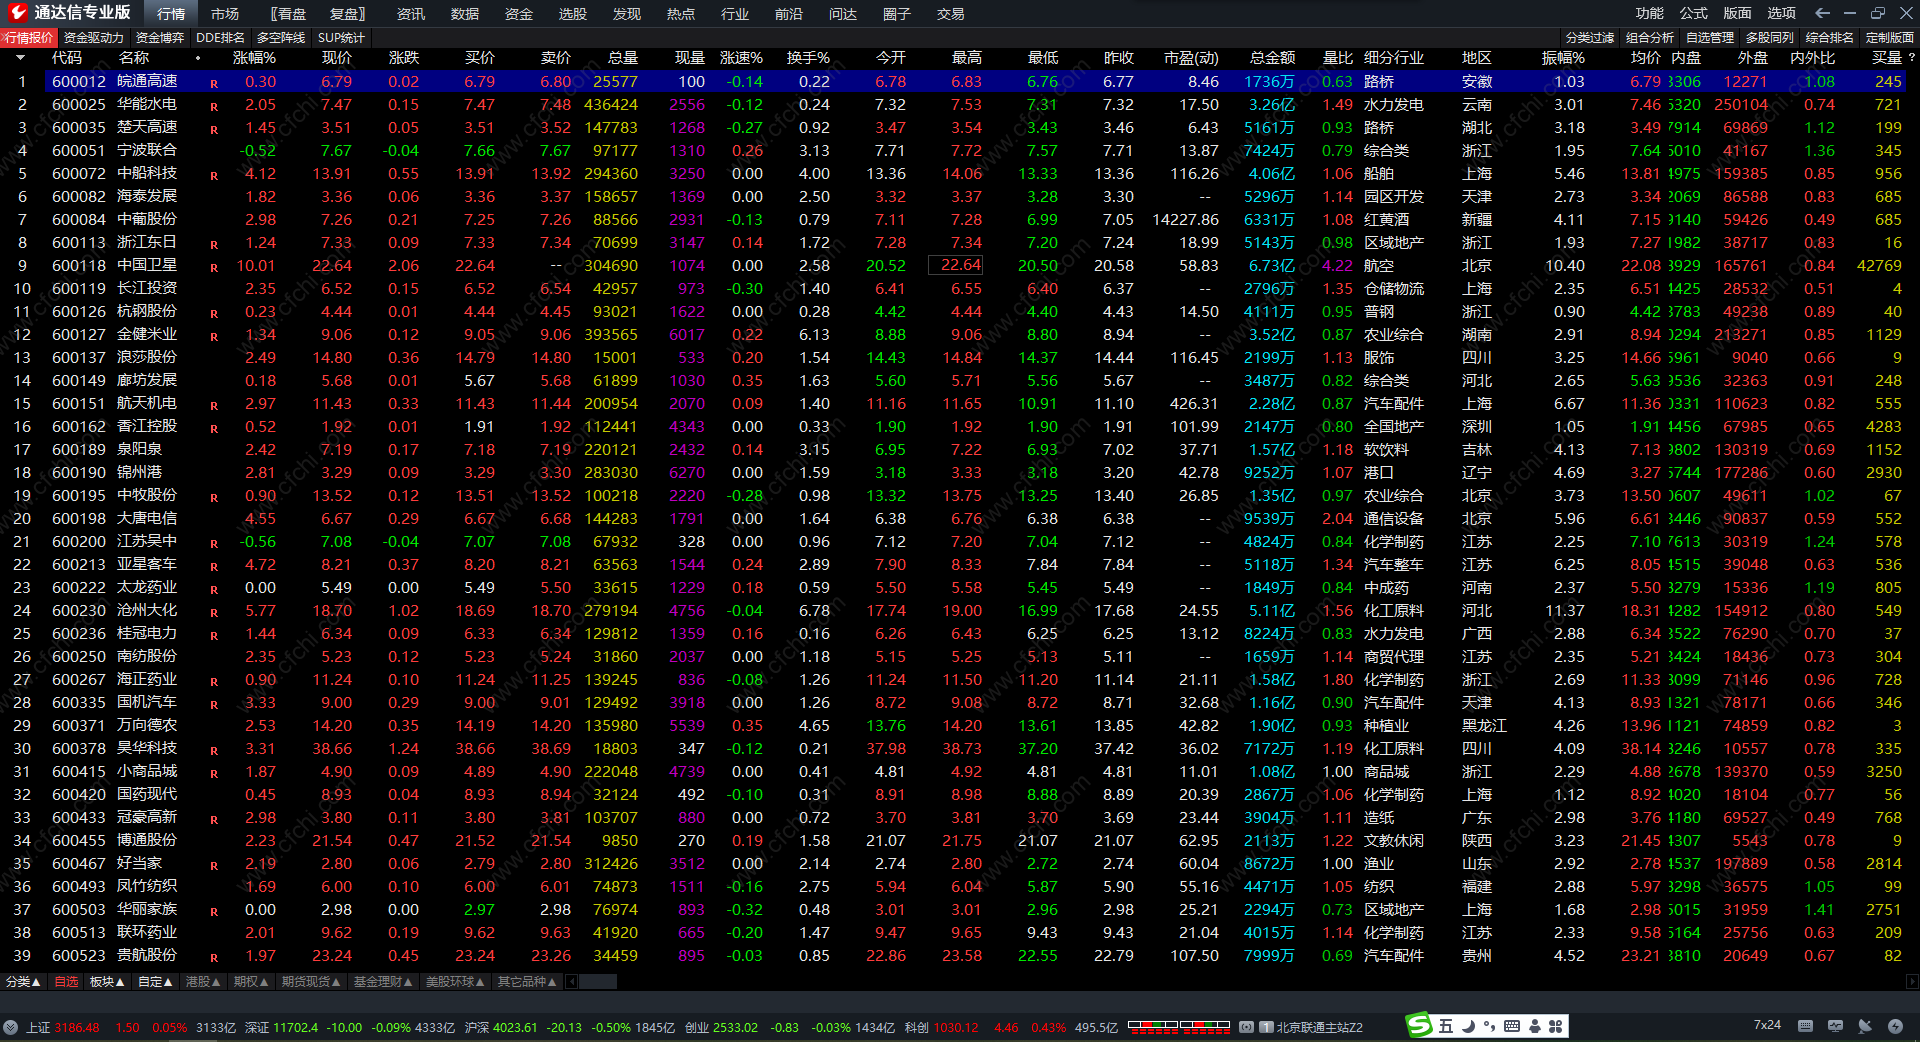The width and height of the screenshot is (1920, 1042).
Task: Expand the 自定 custom tab menu
Action: (x=155, y=982)
